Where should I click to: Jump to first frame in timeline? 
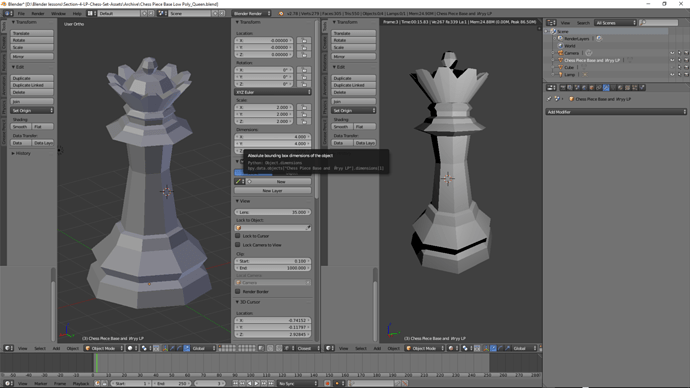tap(235, 383)
